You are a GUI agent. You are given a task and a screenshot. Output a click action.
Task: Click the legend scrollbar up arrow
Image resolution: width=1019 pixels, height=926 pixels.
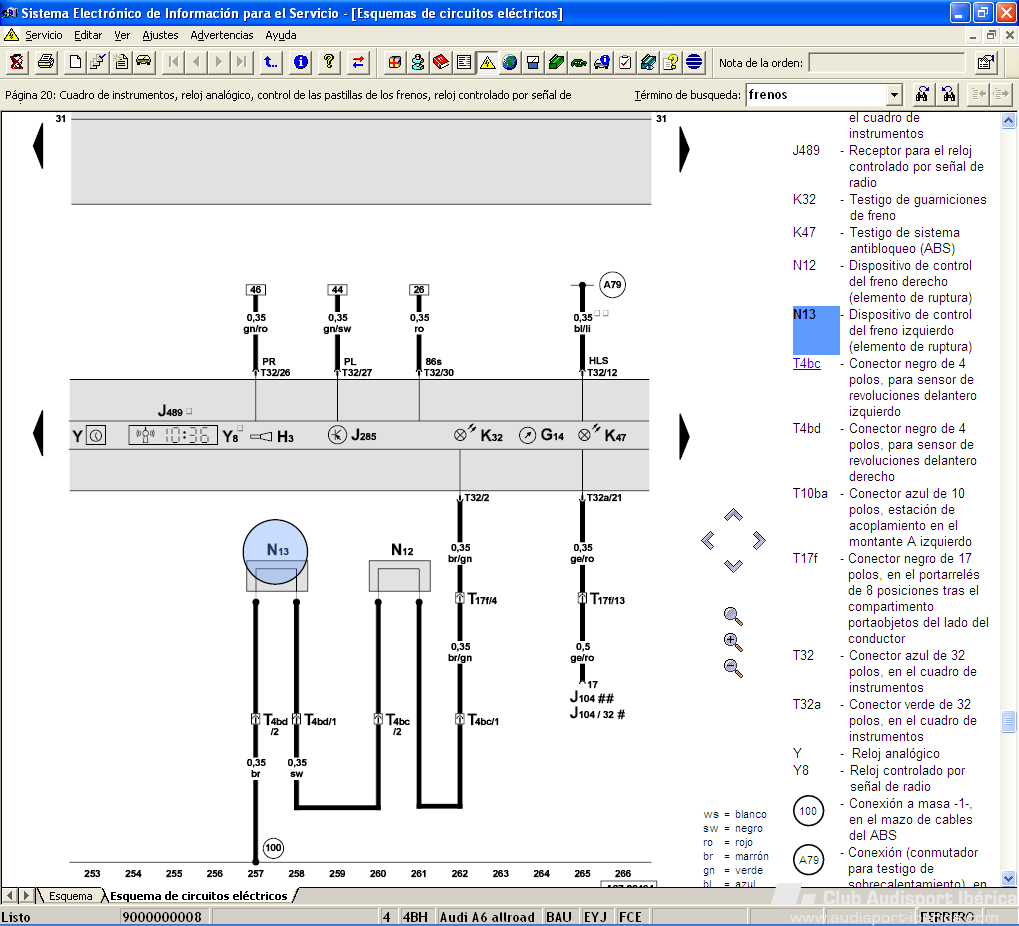pos(1008,120)
